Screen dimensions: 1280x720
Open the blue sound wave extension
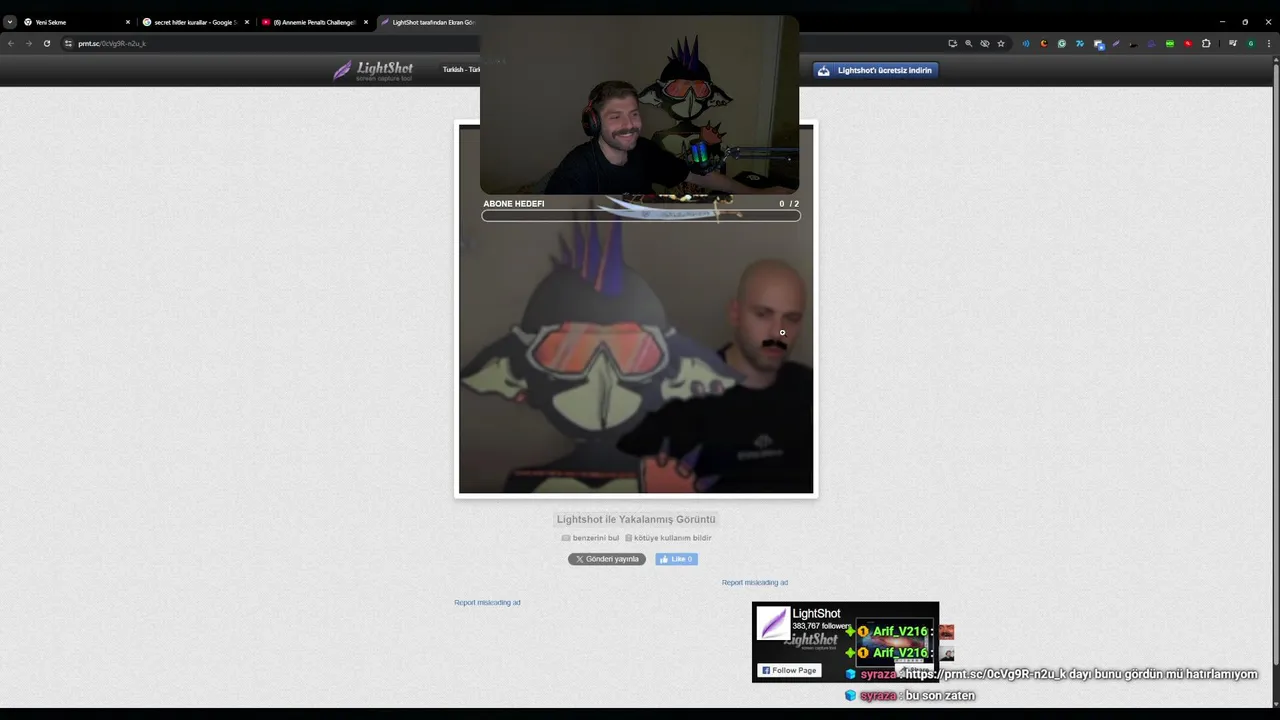pyautogui.click(x=1026, y=43)
